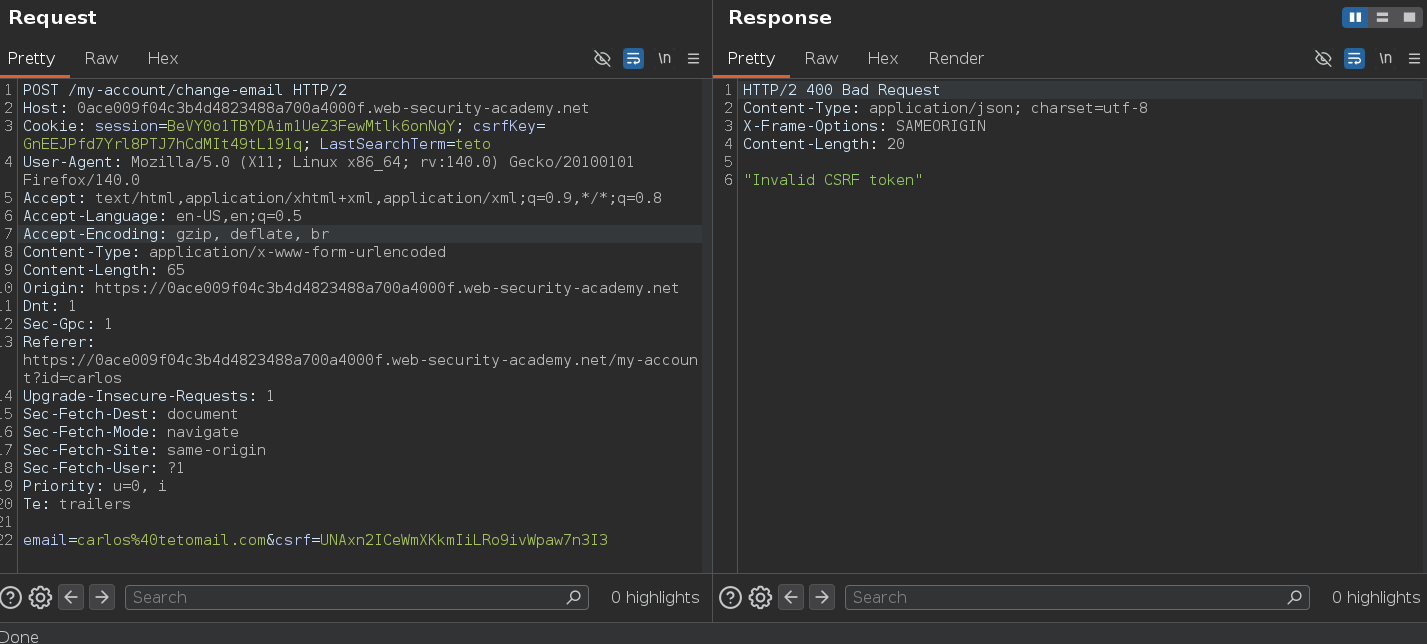1427x644 pixels.
Task: Open Request pane hamburger options menu
Action: [x=693, y=59]
